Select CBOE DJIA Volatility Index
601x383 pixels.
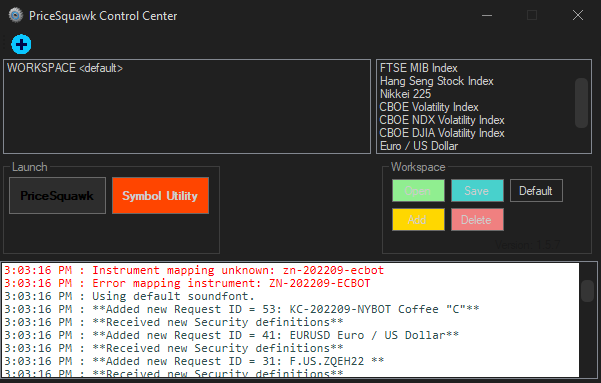tap(442, 133)
